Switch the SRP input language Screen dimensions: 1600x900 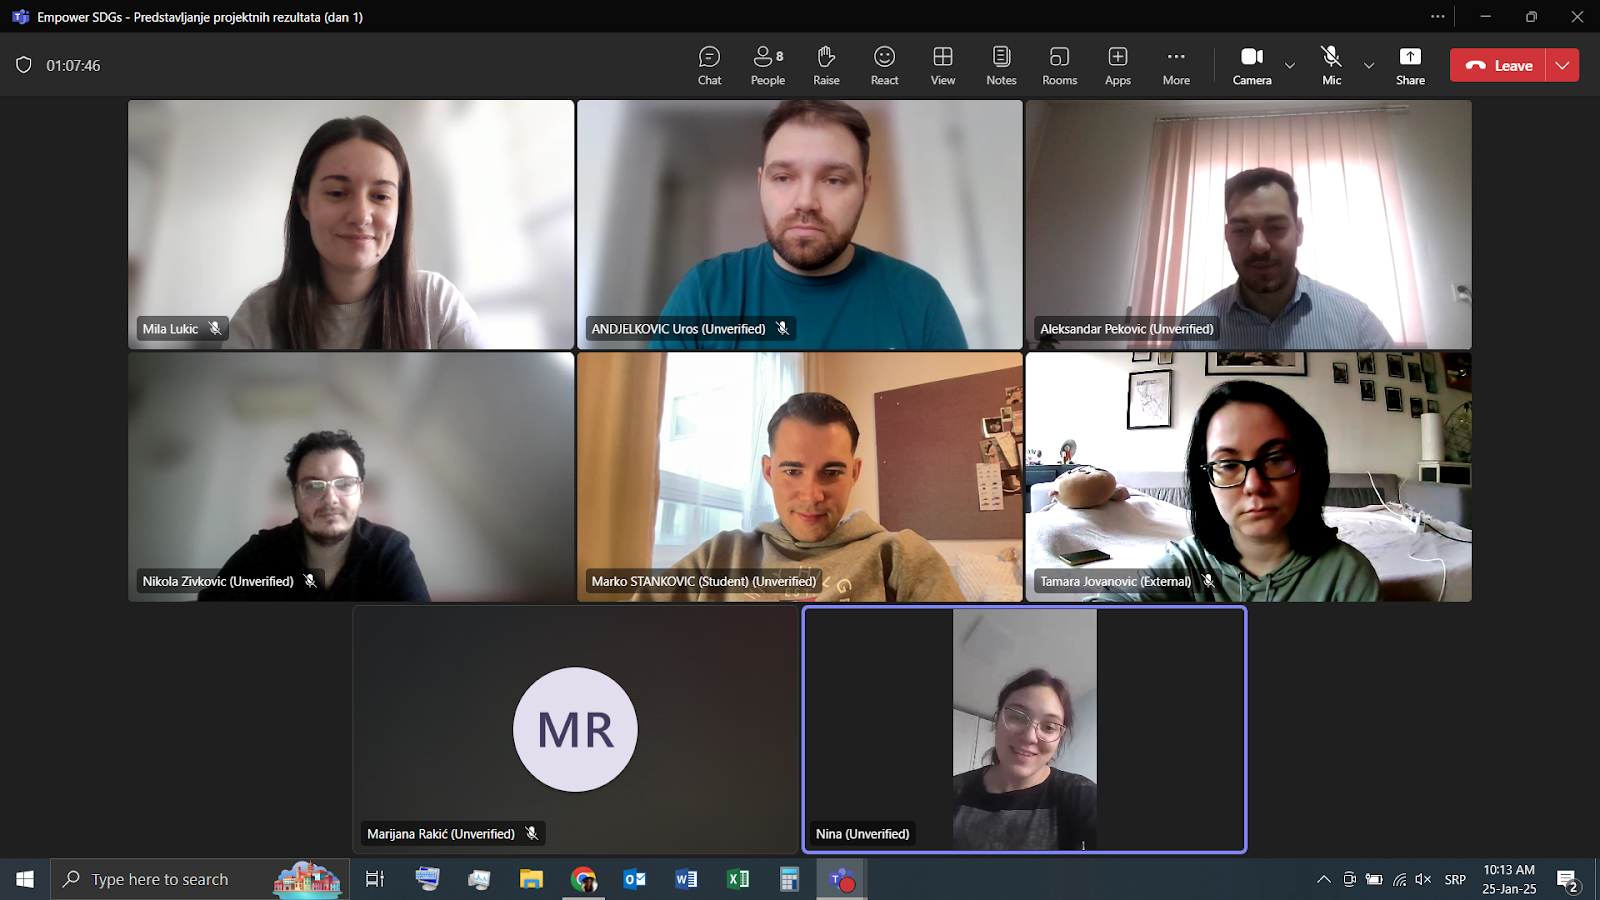point(1455,879)
